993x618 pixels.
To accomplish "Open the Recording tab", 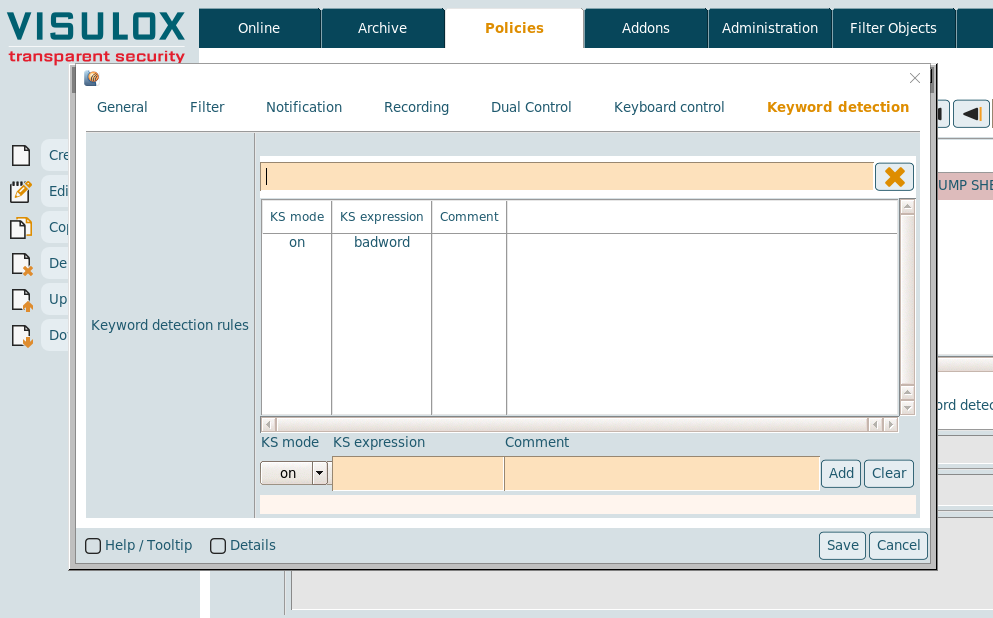I will coord(416,107).
